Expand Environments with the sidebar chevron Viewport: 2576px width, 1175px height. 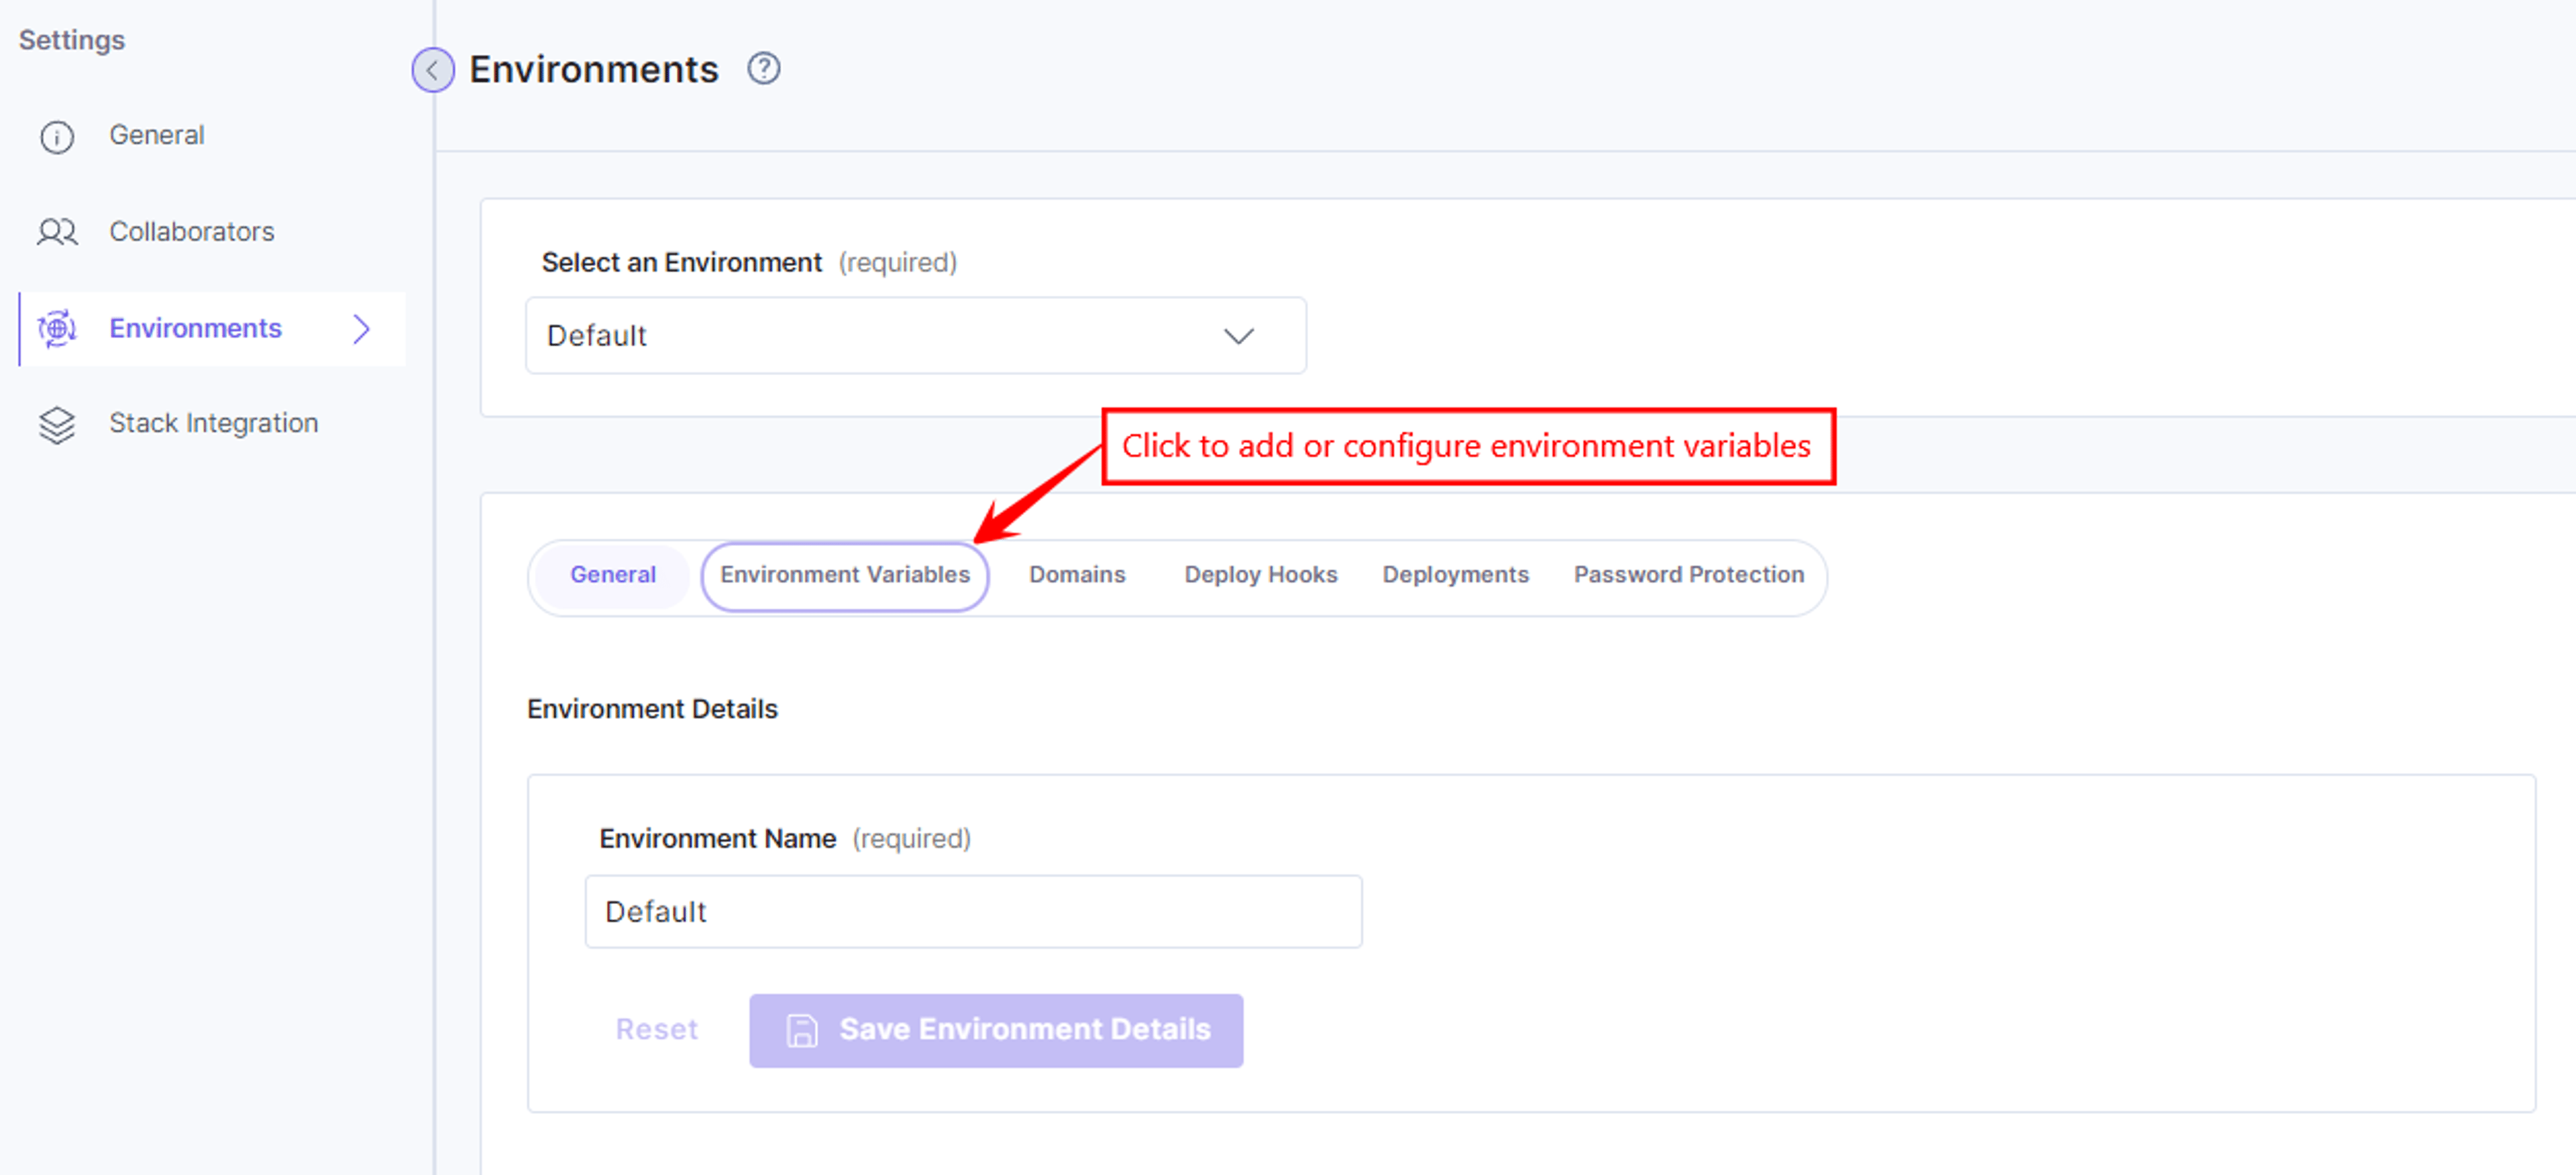tap(362, 328)
